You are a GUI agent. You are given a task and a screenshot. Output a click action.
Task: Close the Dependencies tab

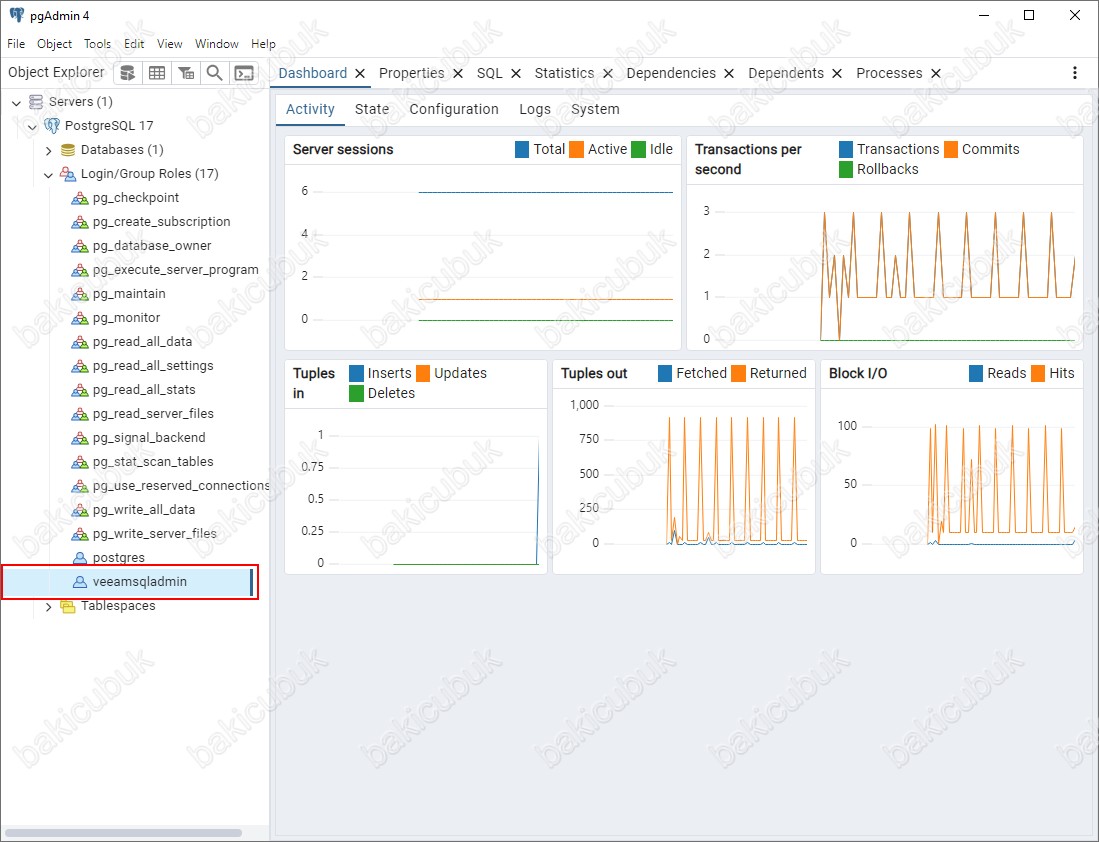tap(729, 74)
